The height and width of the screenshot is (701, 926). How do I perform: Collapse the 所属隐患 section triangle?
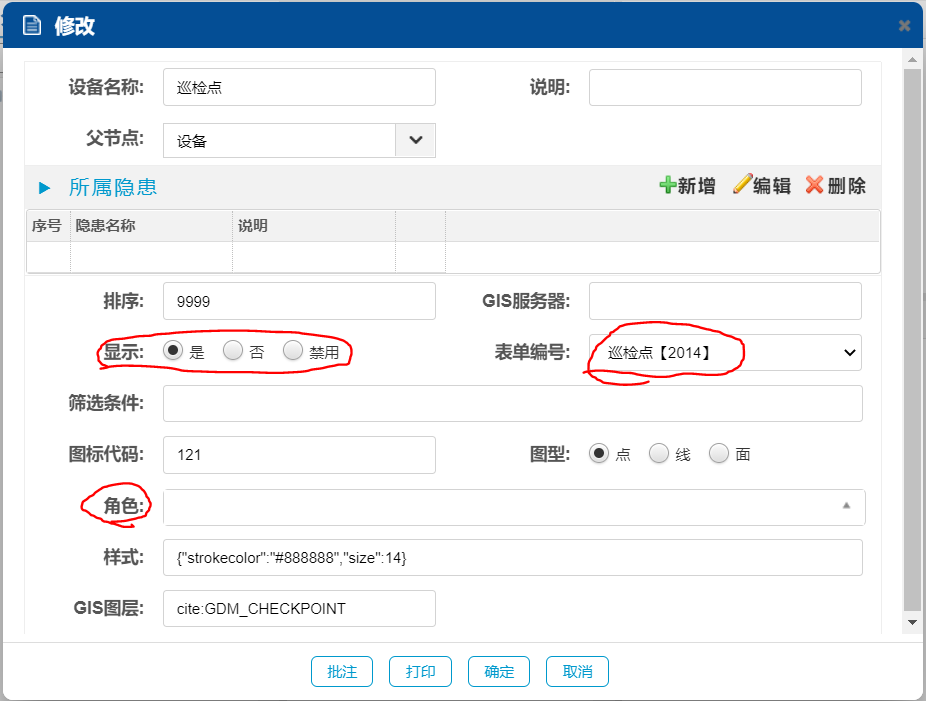click(44, 188)
